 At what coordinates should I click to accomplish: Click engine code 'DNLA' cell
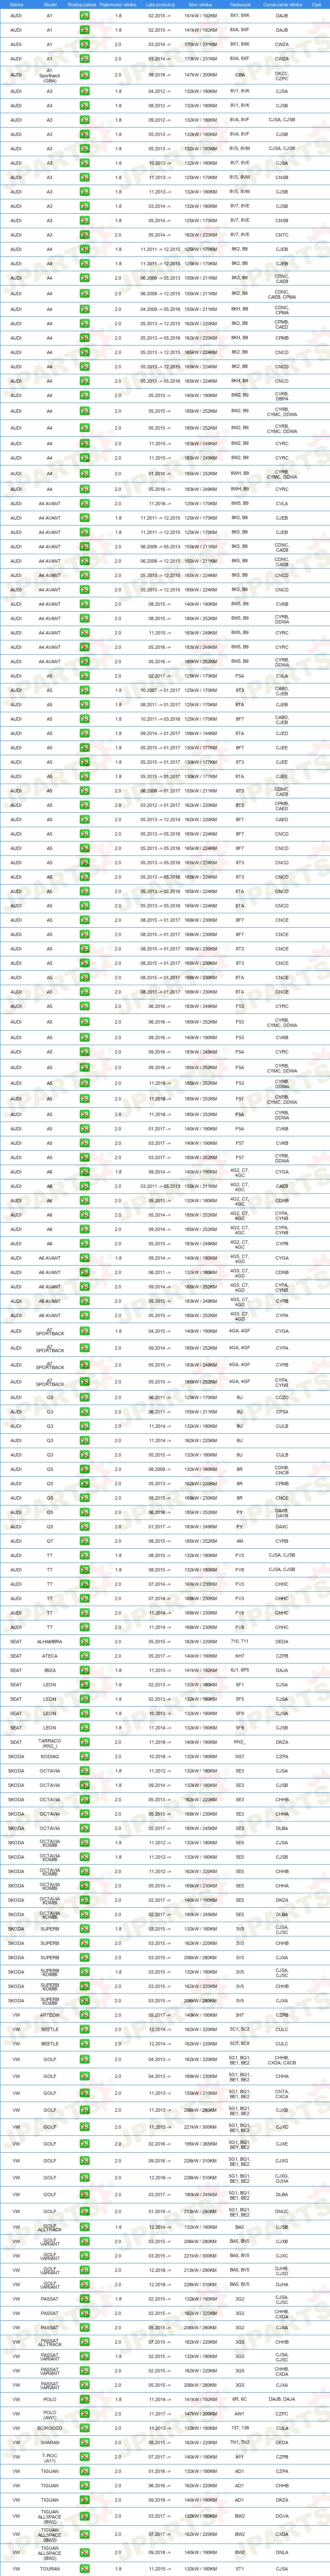[x=282, y=2552]
